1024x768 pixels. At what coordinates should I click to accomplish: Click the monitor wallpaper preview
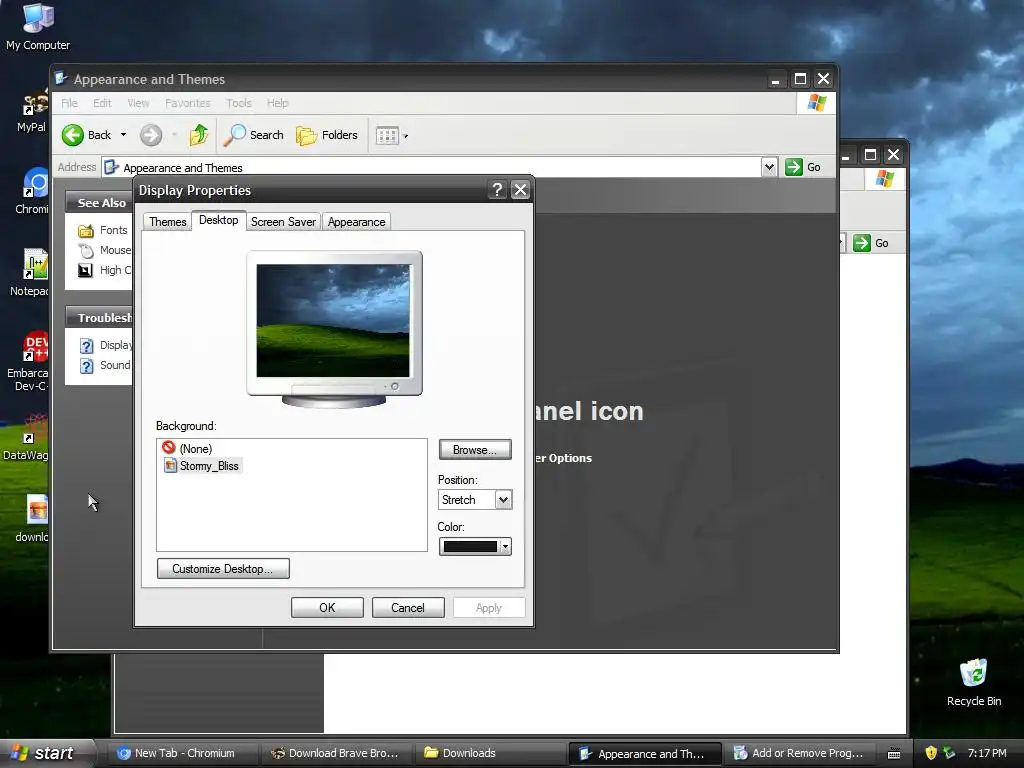[x=333, y=321]
